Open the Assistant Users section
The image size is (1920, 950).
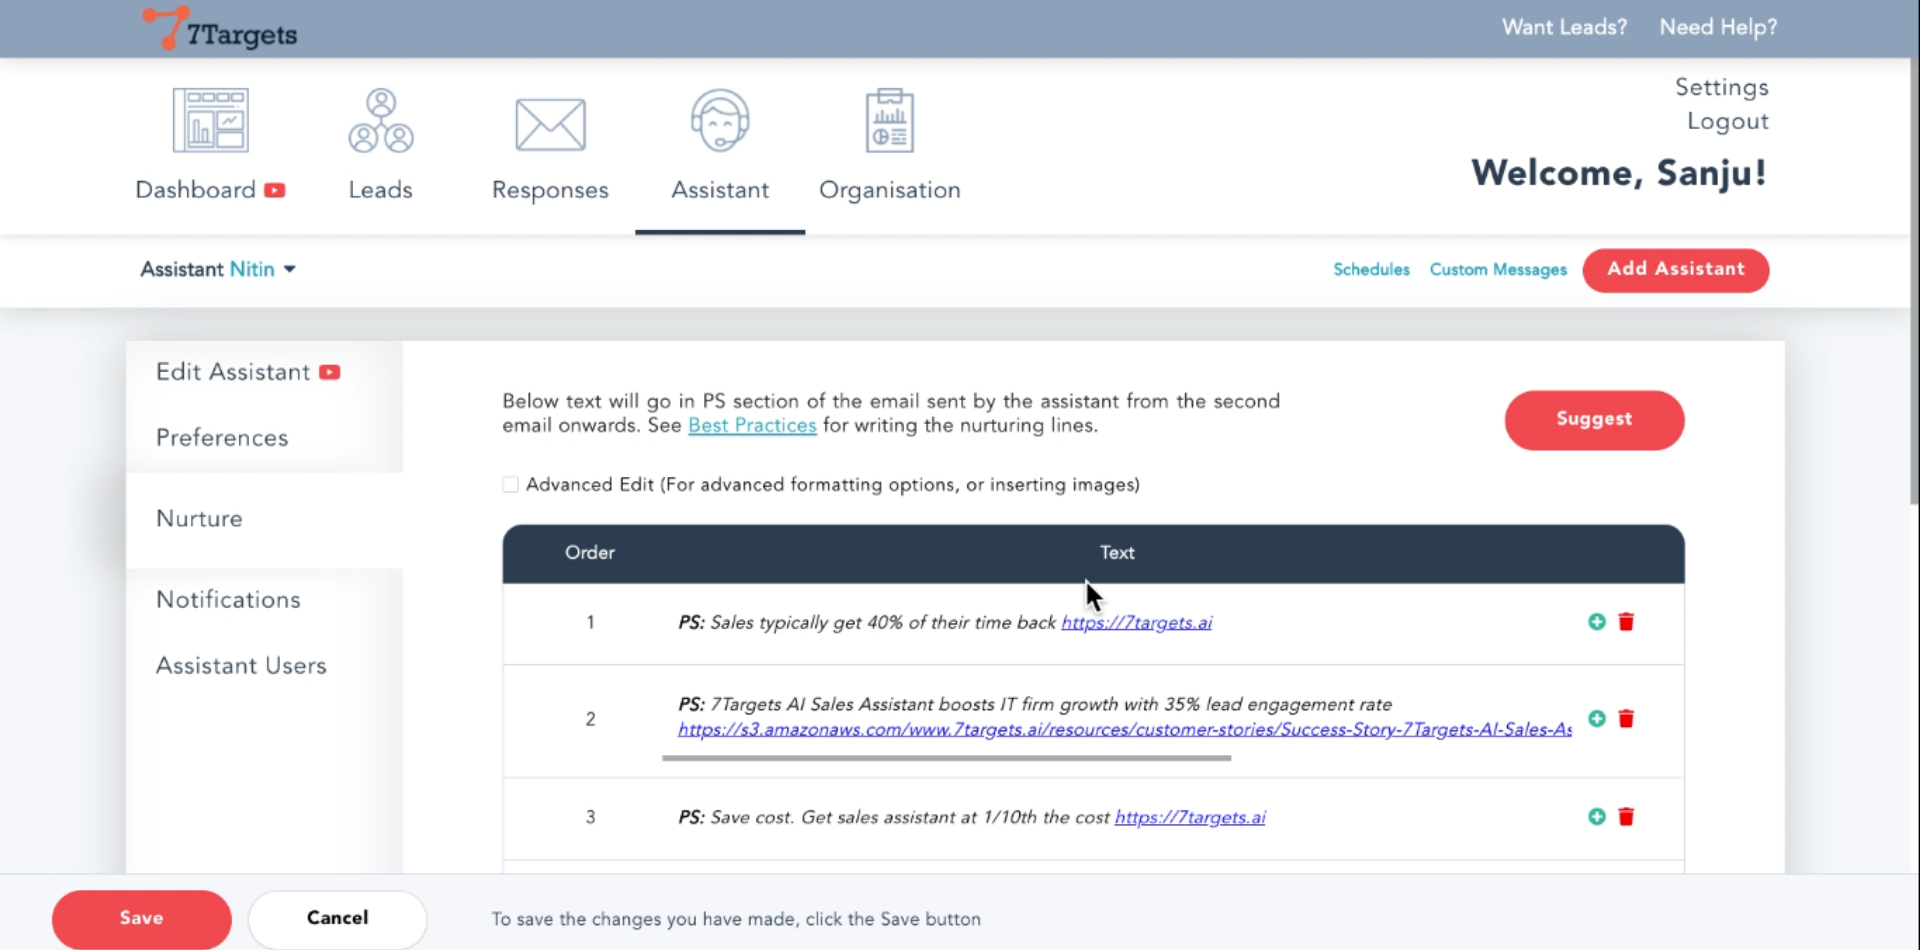coord(241,666)
